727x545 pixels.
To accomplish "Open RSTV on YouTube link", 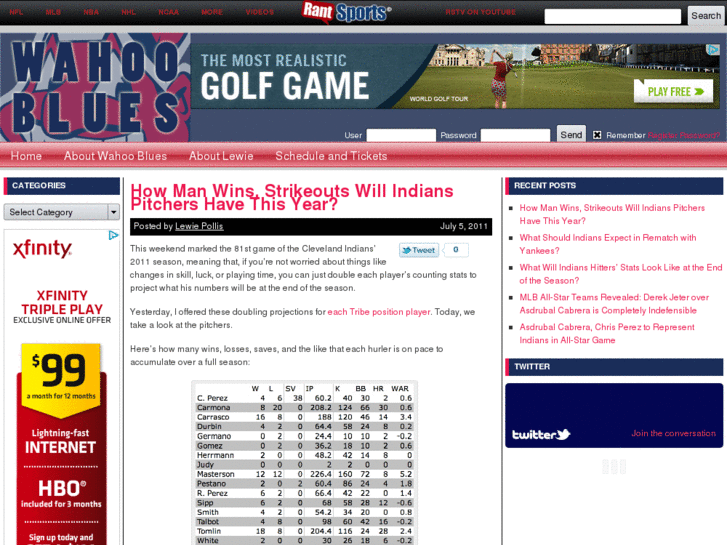I will point(481,12).
